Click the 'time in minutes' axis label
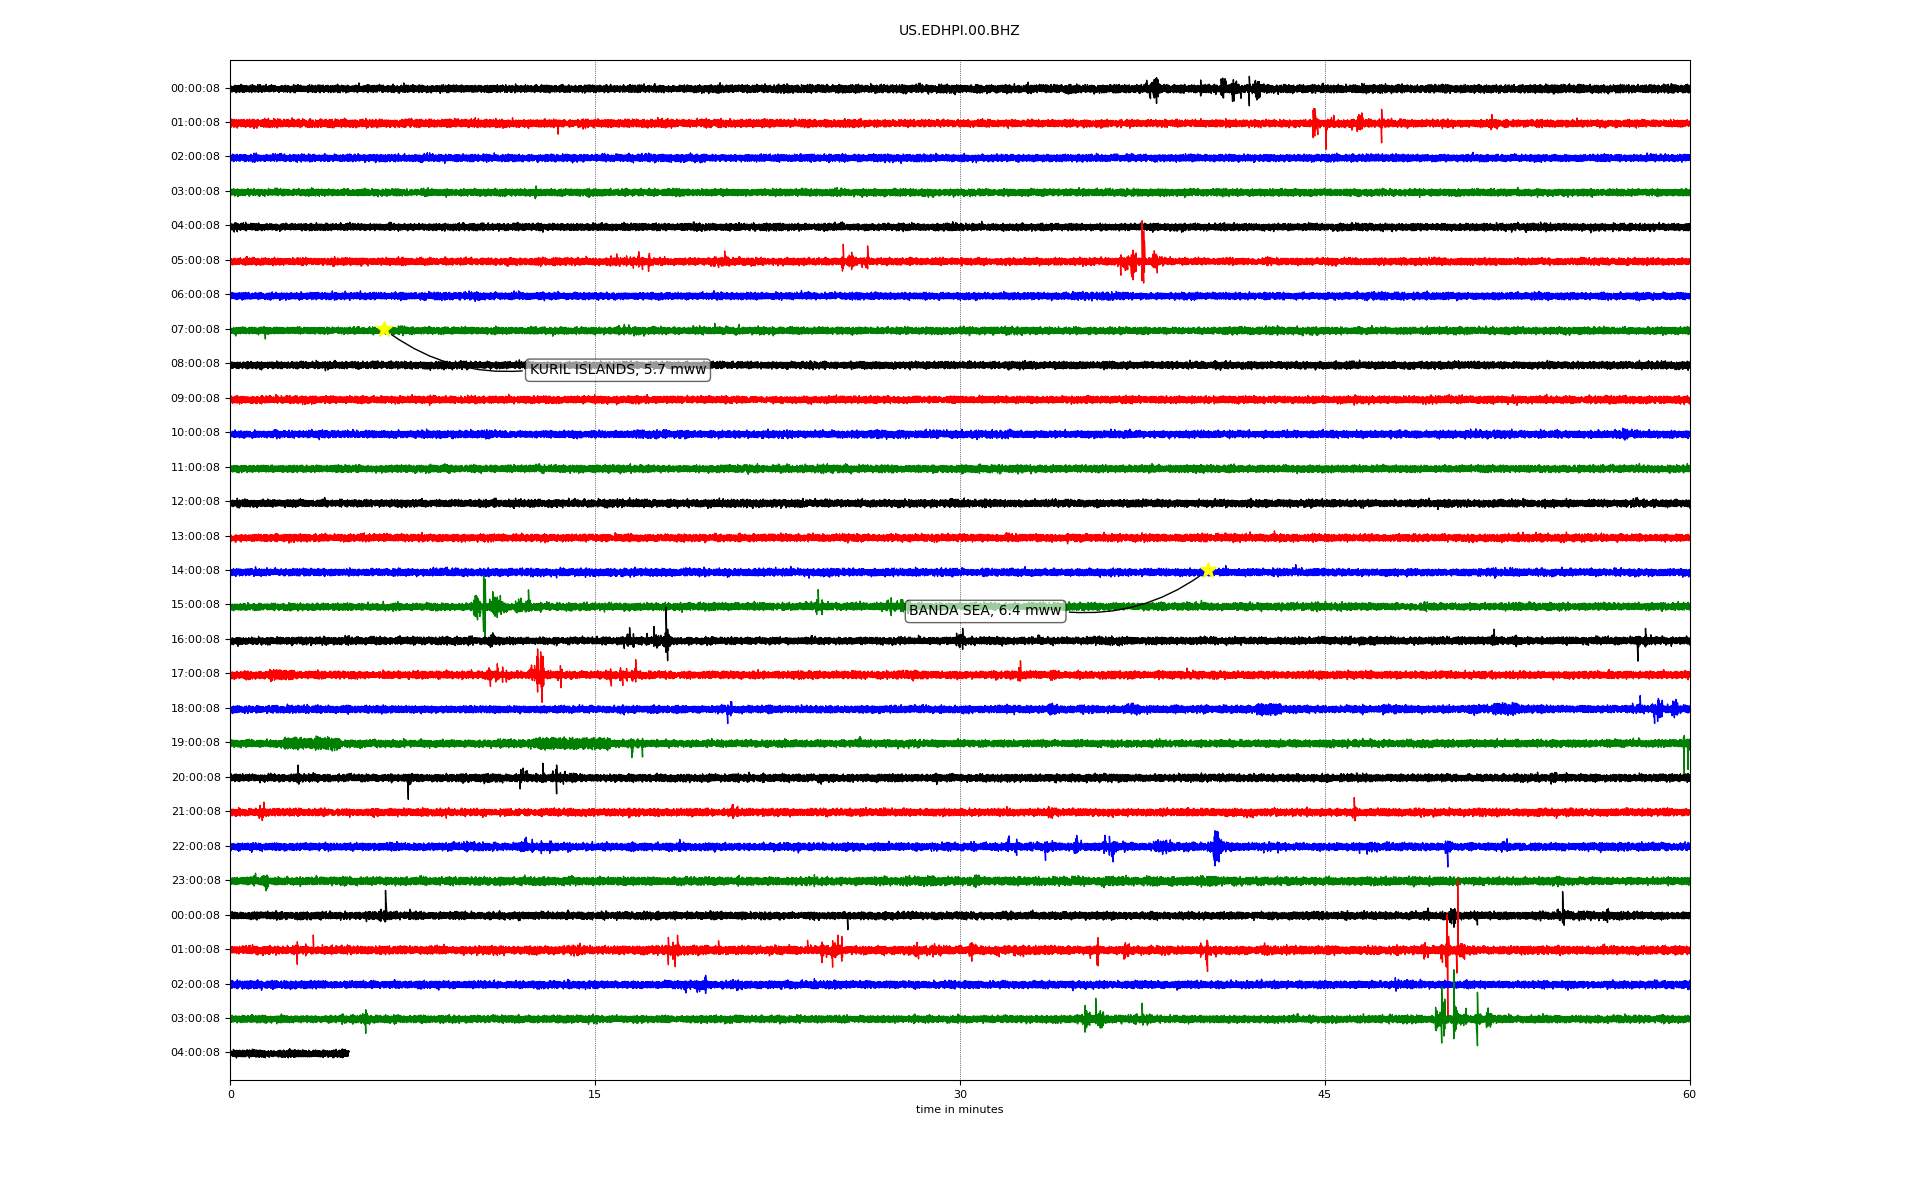Screen dimensions: 1920x1200 pos(959,1110)
